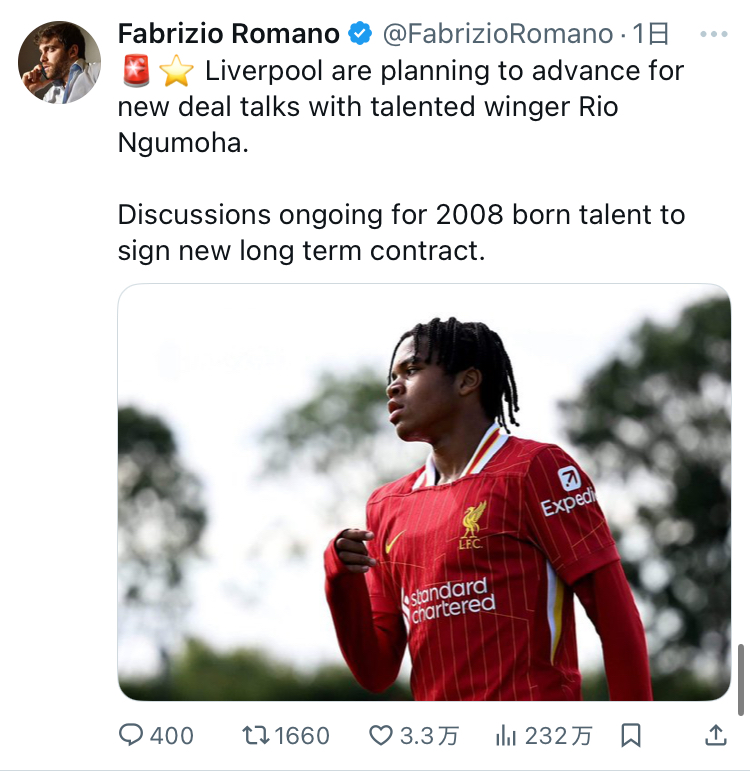
Task: Open Fabrizio Romano's profile avatar
Action: tap(59, 62)
